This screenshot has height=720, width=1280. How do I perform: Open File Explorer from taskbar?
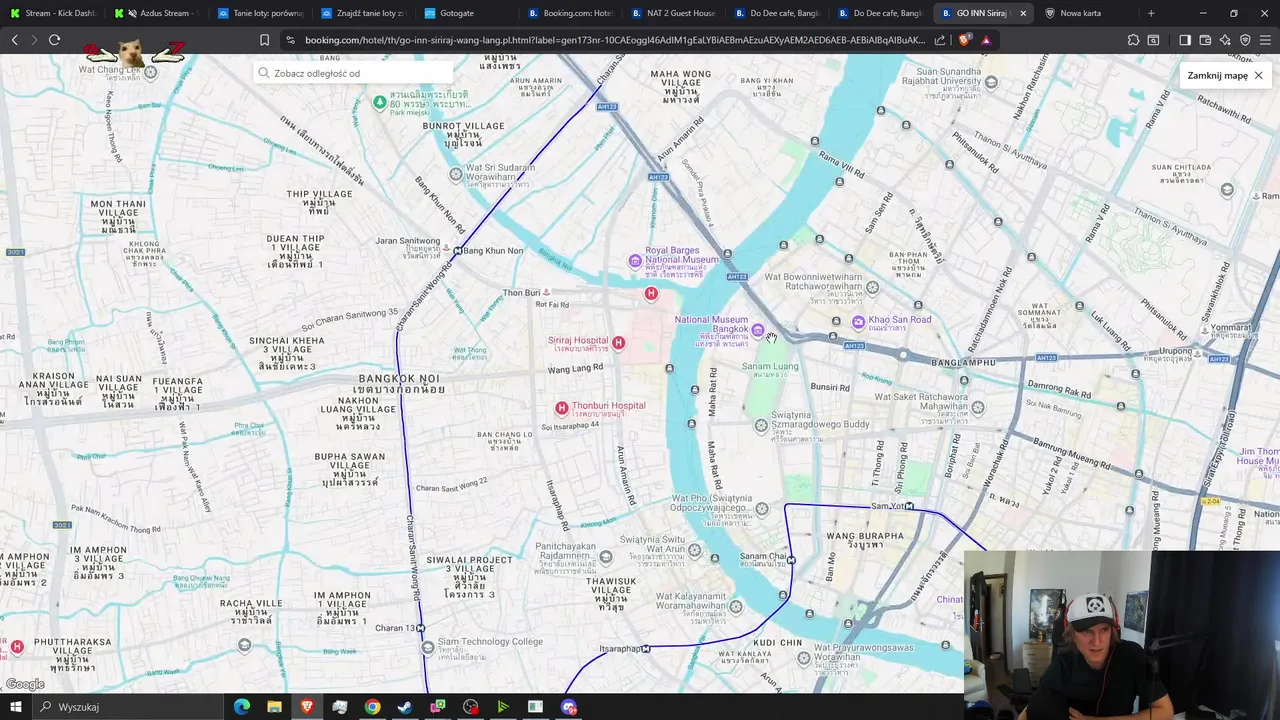274,707
